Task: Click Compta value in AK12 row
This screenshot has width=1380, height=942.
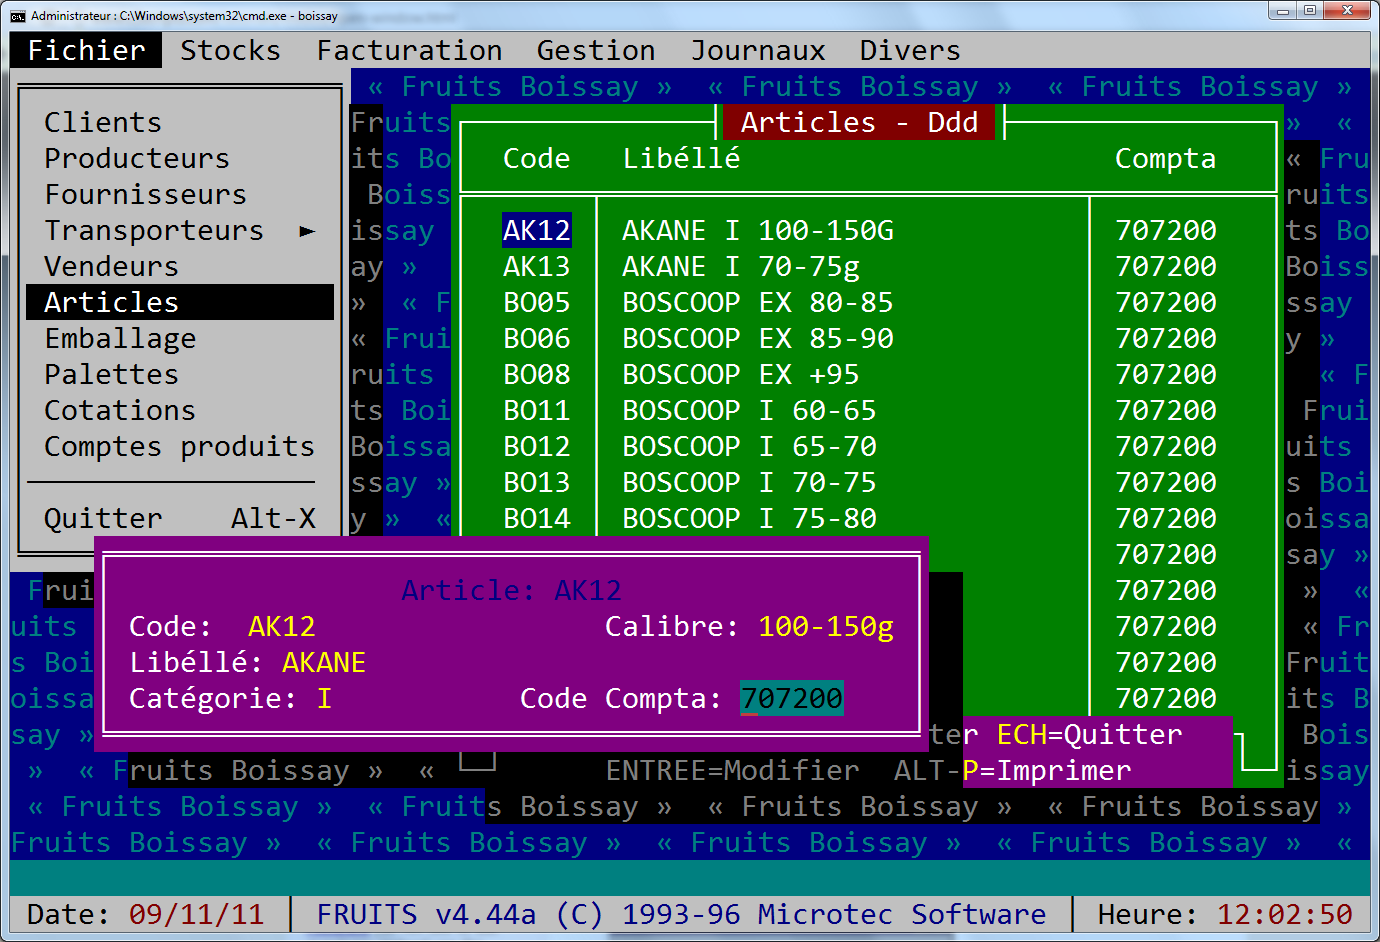Action: coord(1166,230)
